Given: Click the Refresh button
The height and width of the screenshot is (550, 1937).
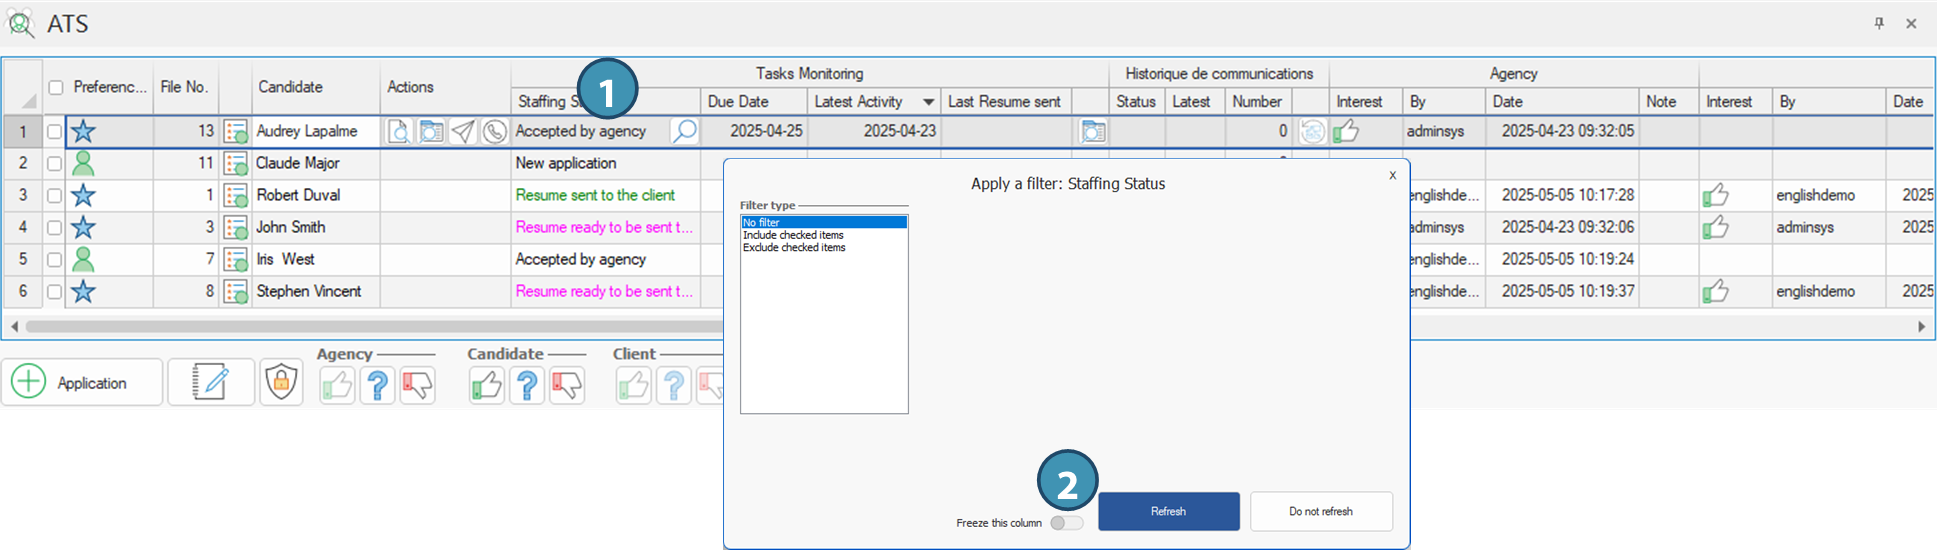Looking at the screenshot, I should coord(1168,511).
